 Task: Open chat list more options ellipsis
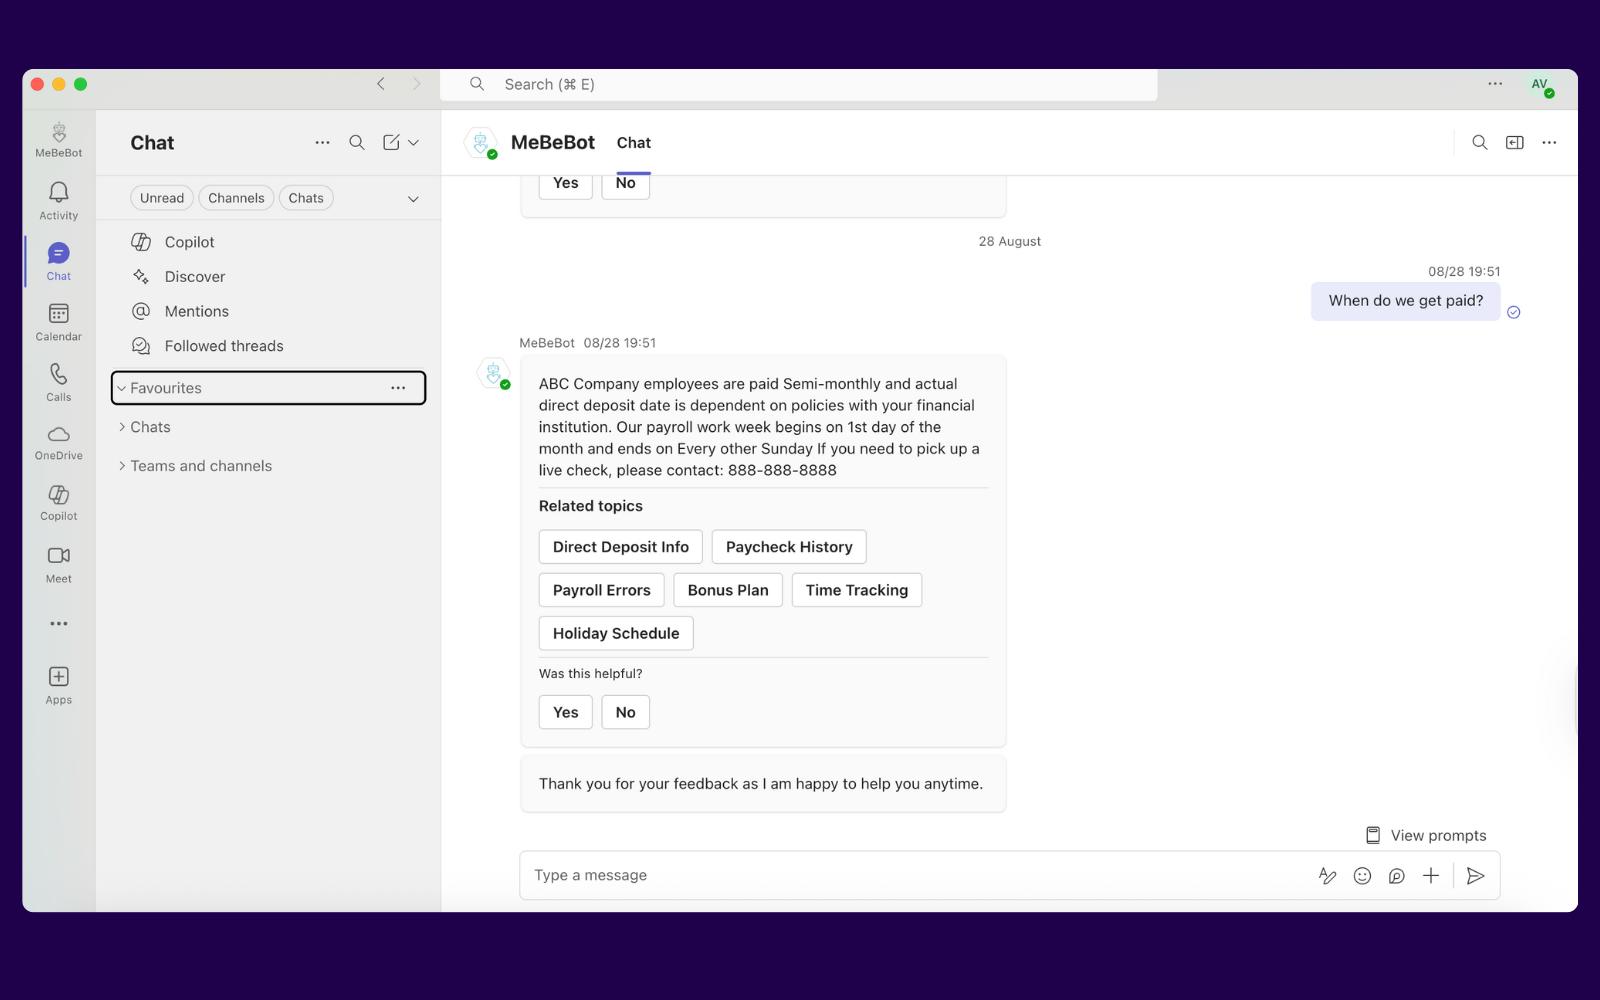pyautogui.click(x=322, y=143)
